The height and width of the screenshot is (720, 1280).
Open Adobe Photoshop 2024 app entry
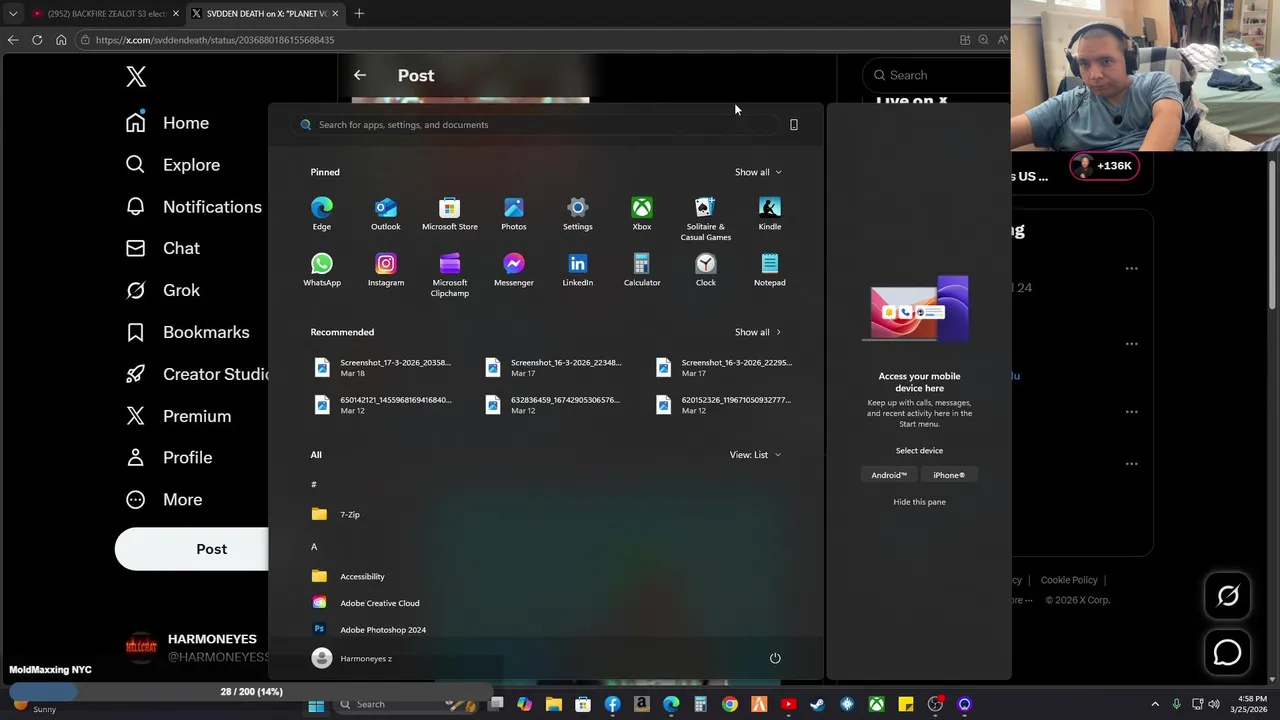click(x=368, y=630)
